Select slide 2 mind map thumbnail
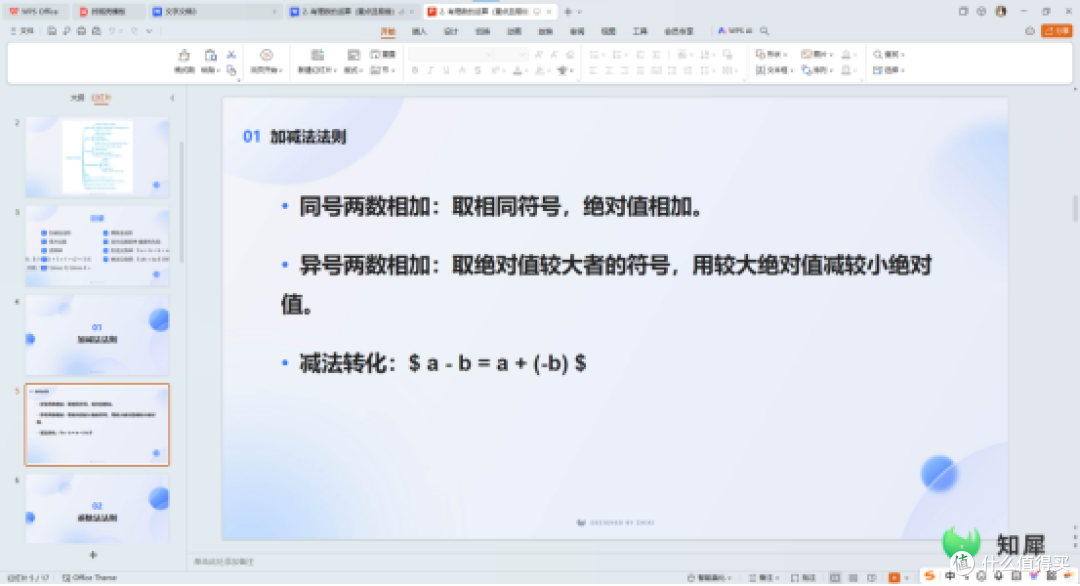 pos(97,157)
